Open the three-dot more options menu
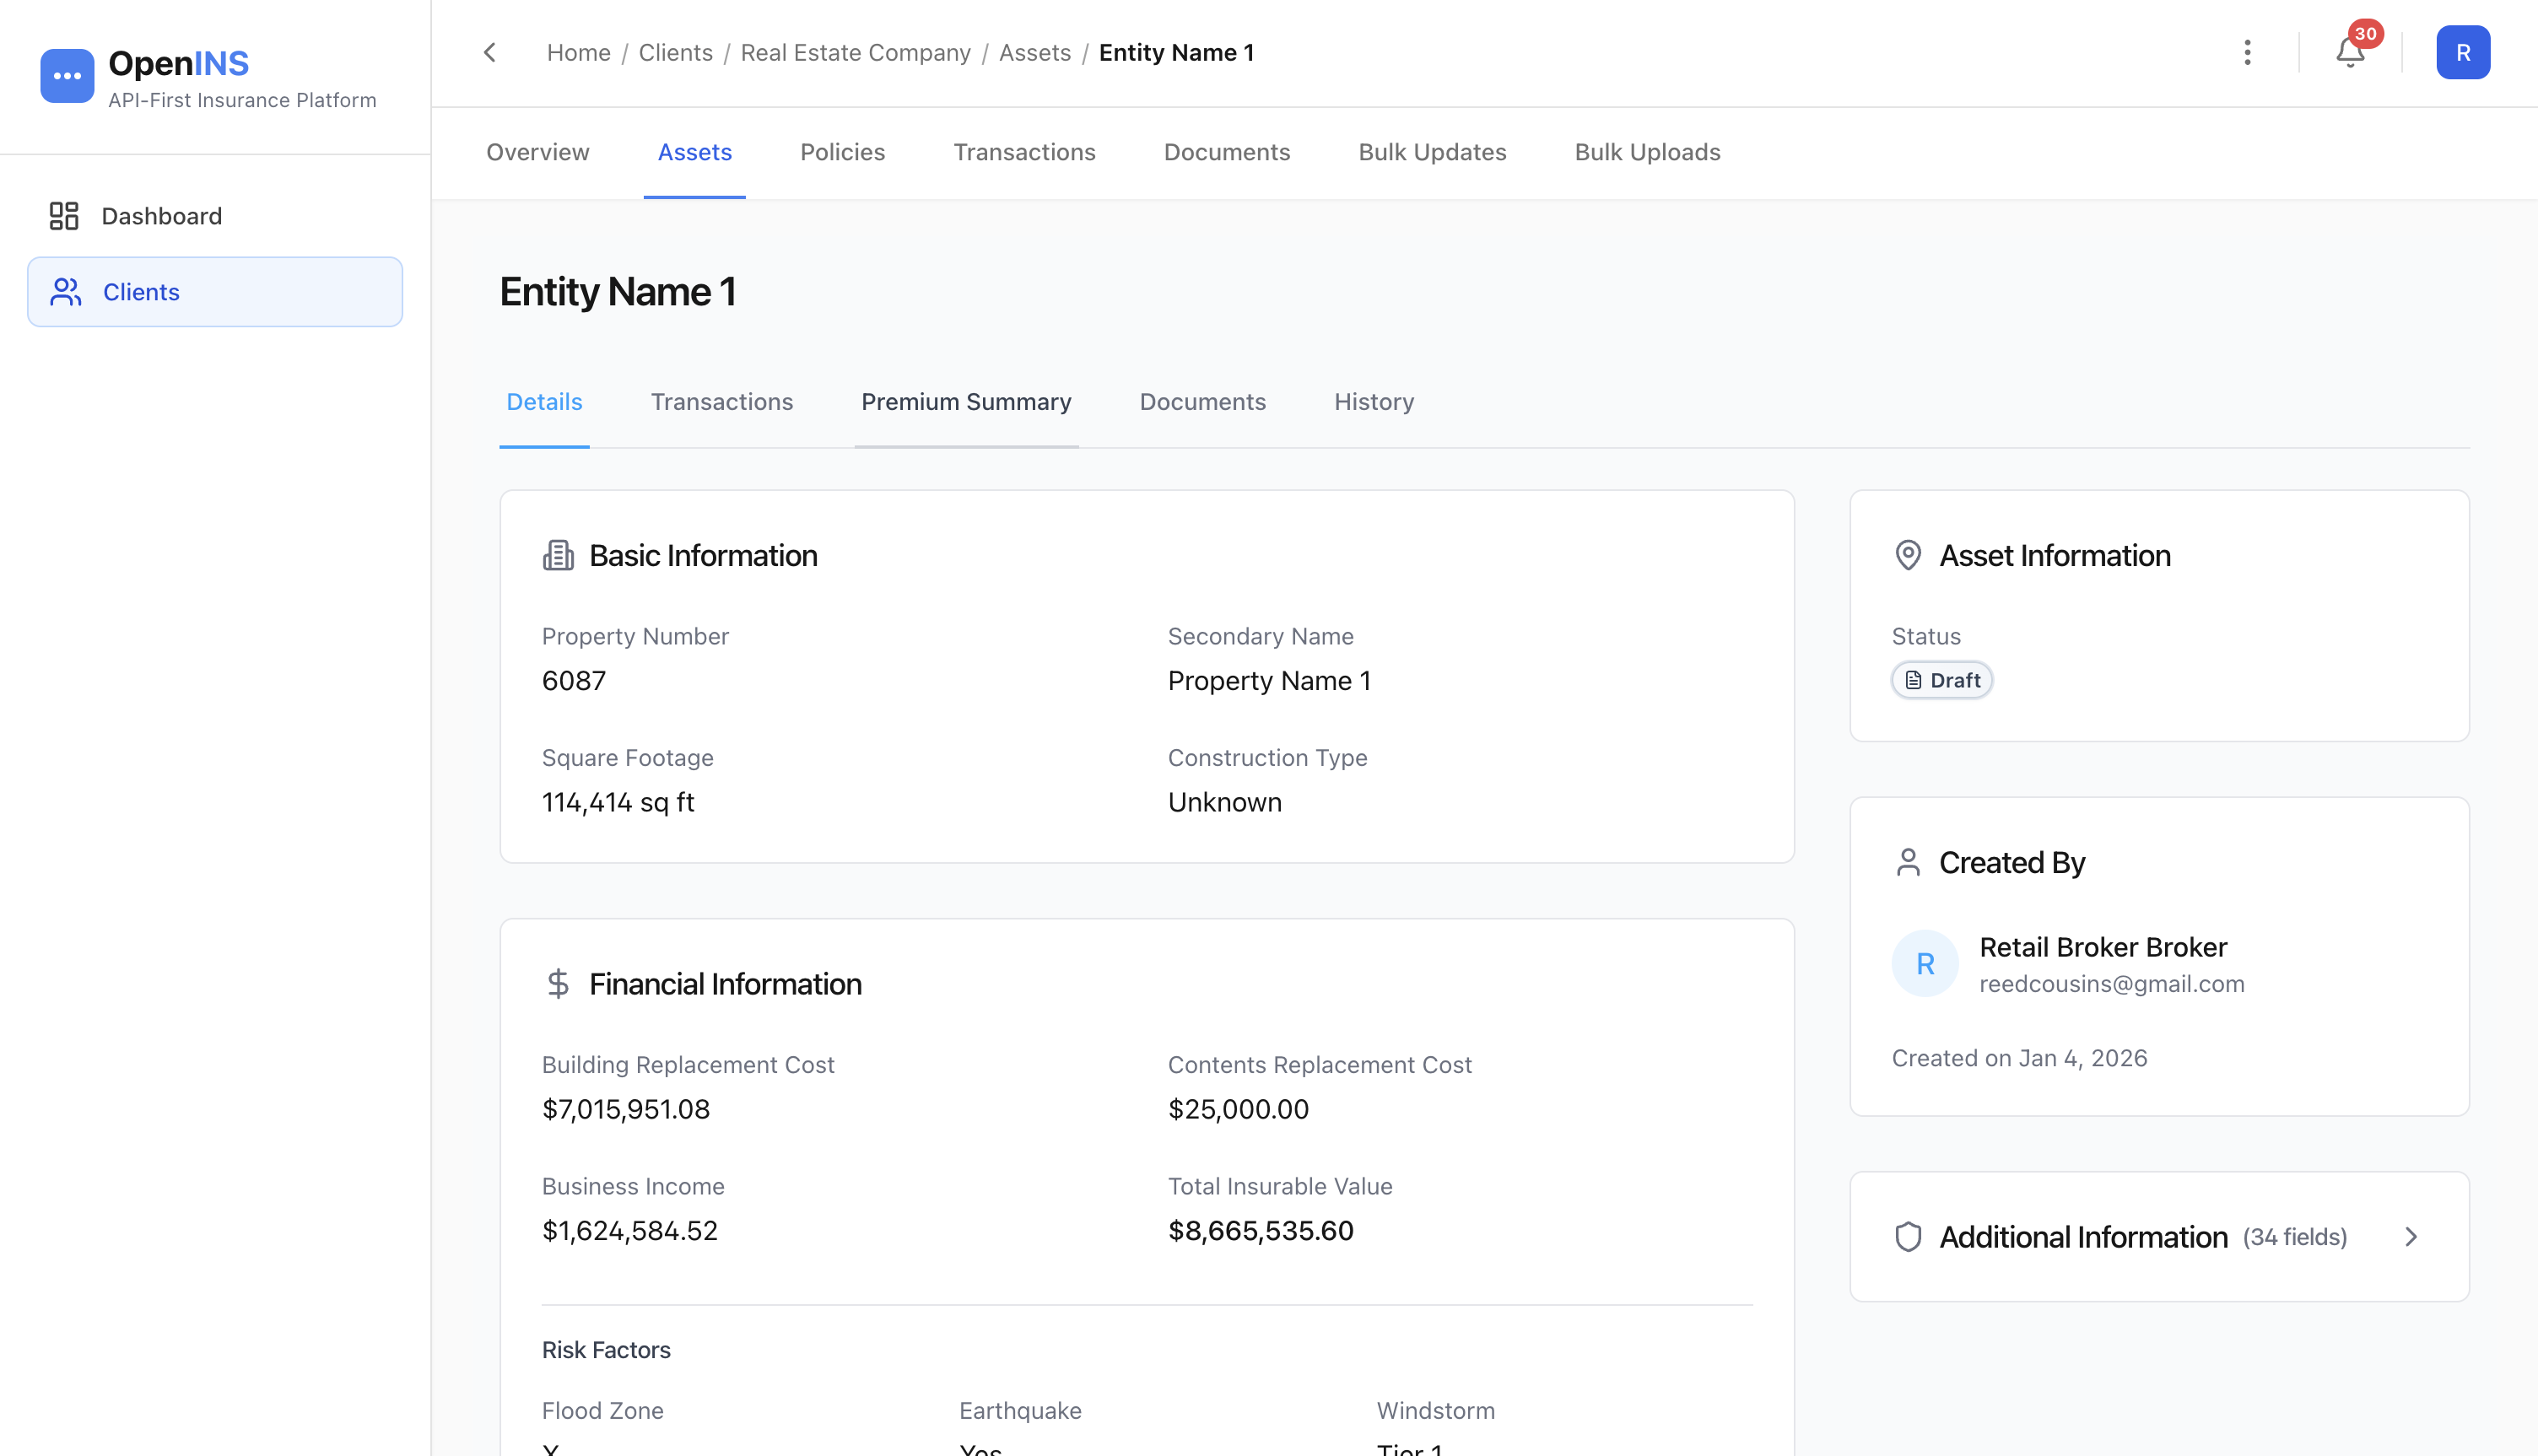The height and width of the screenshot is (1456, 2538). point(2247,53)
